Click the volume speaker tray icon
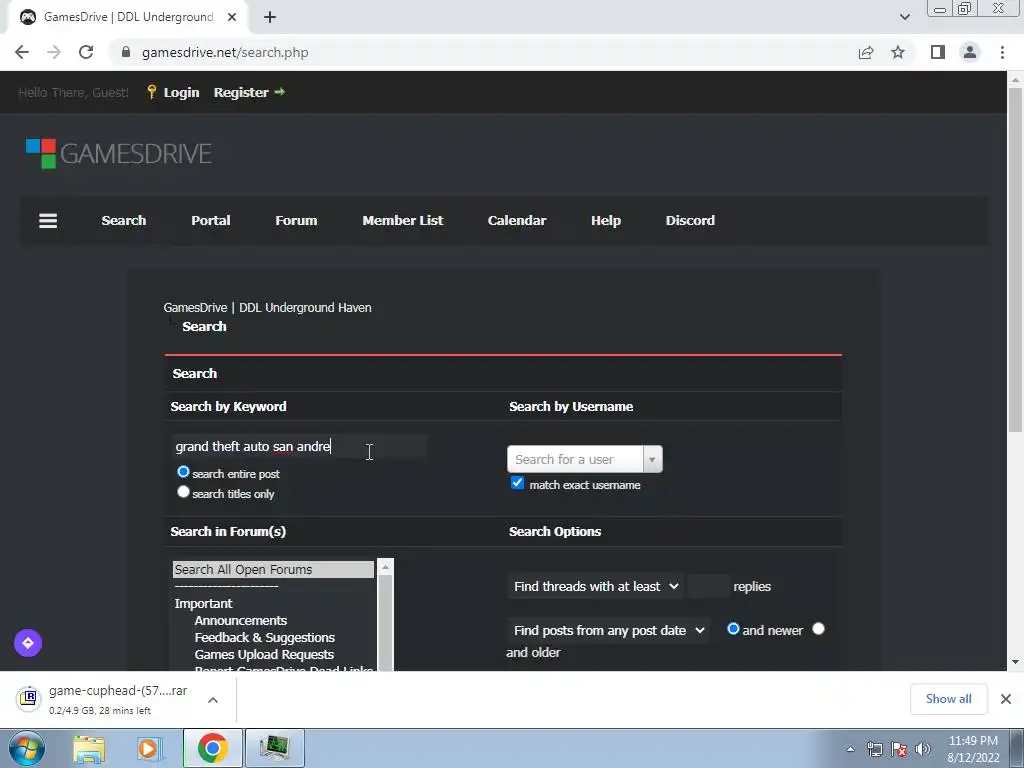The height and width of the screenshot is (768, 1024). 923,749
